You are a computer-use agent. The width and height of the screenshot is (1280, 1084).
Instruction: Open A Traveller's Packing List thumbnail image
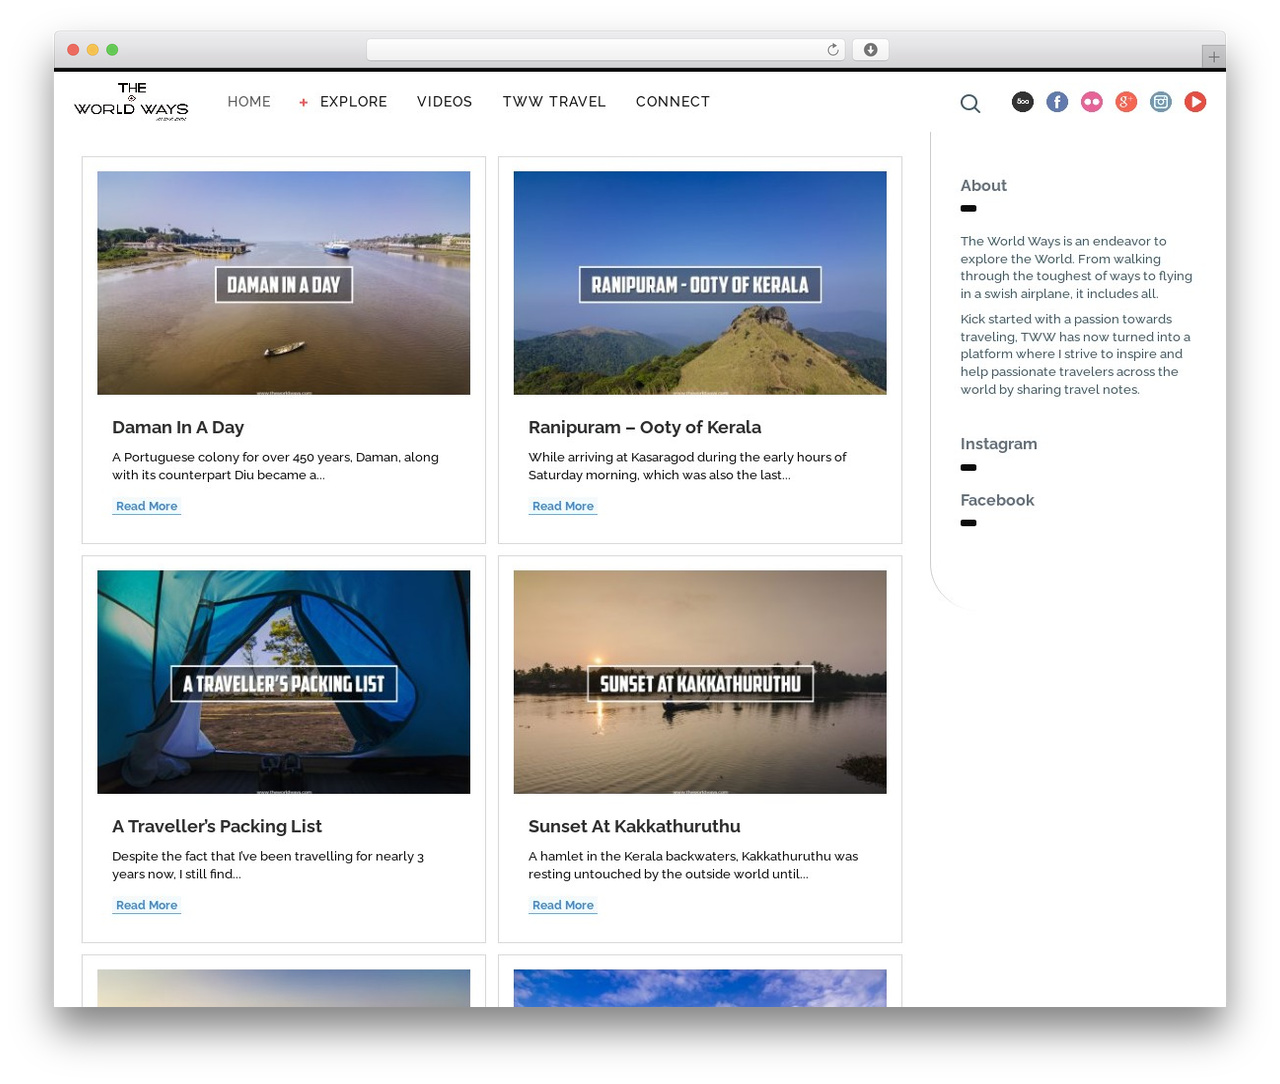[x=283, y=682]
